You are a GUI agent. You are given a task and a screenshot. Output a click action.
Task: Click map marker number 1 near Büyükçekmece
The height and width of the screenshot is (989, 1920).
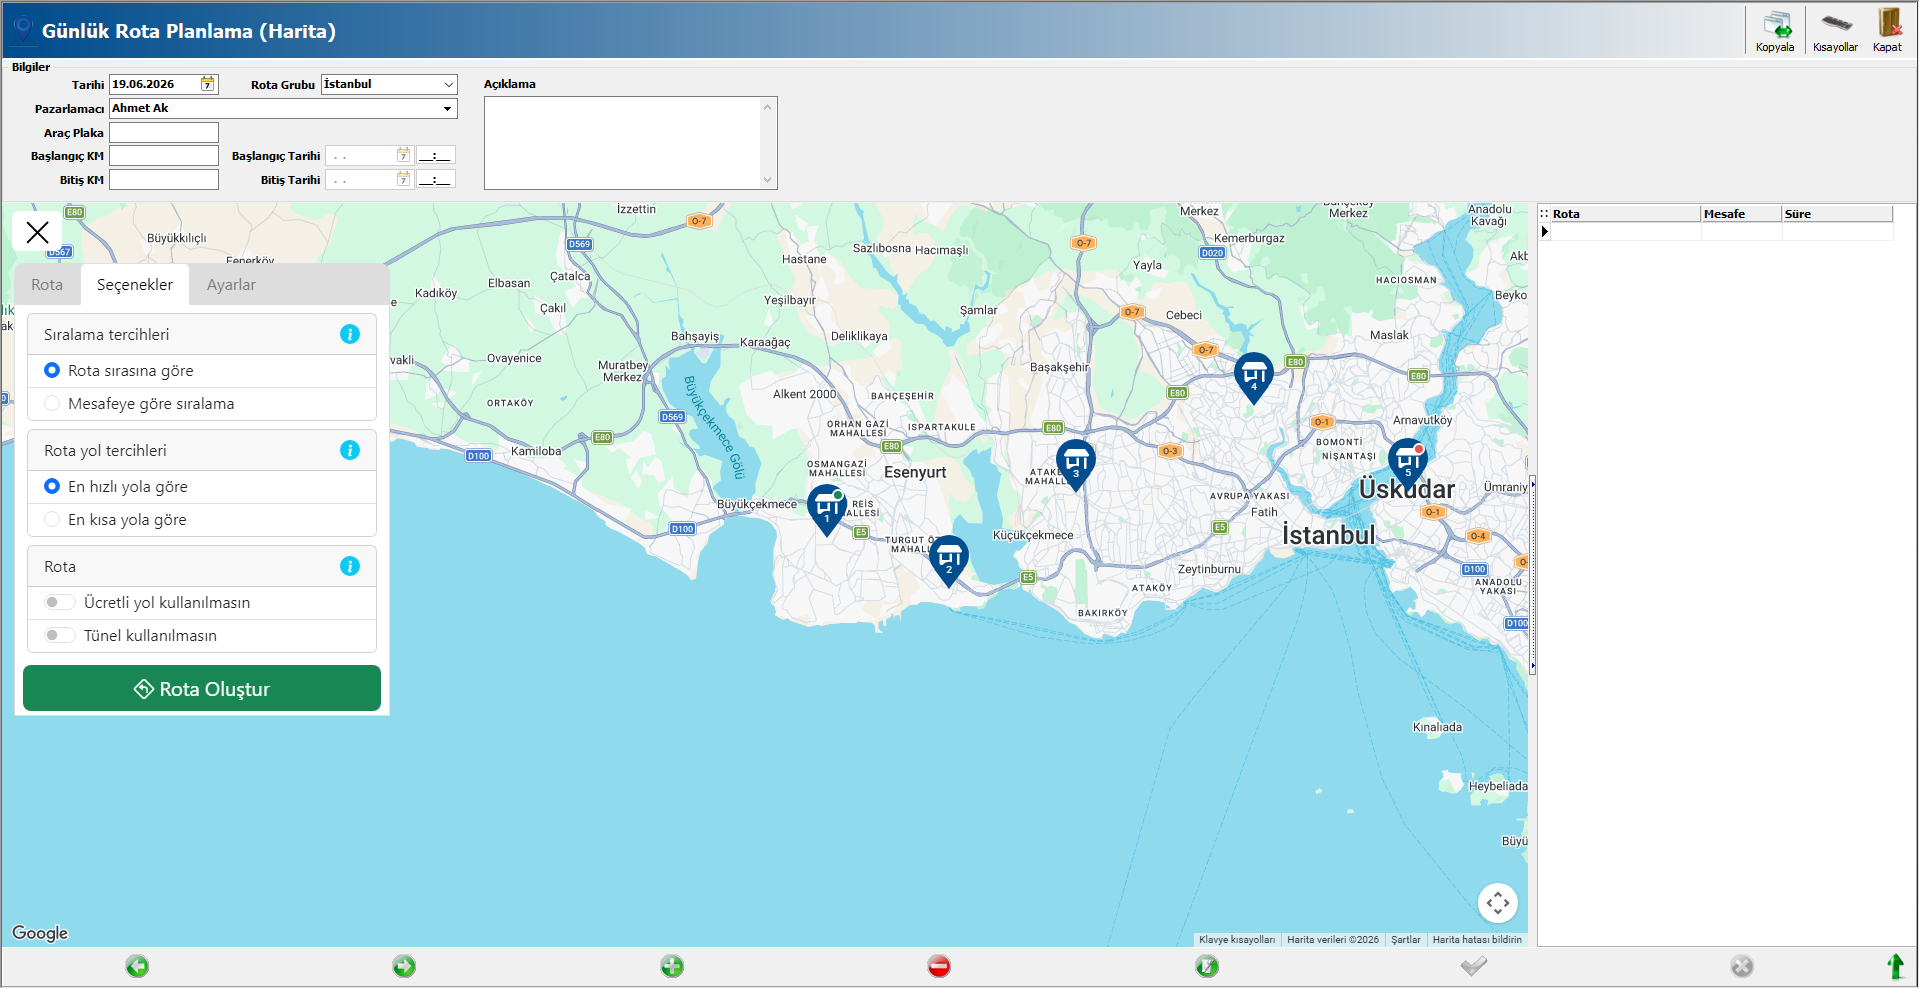[827, 510]
